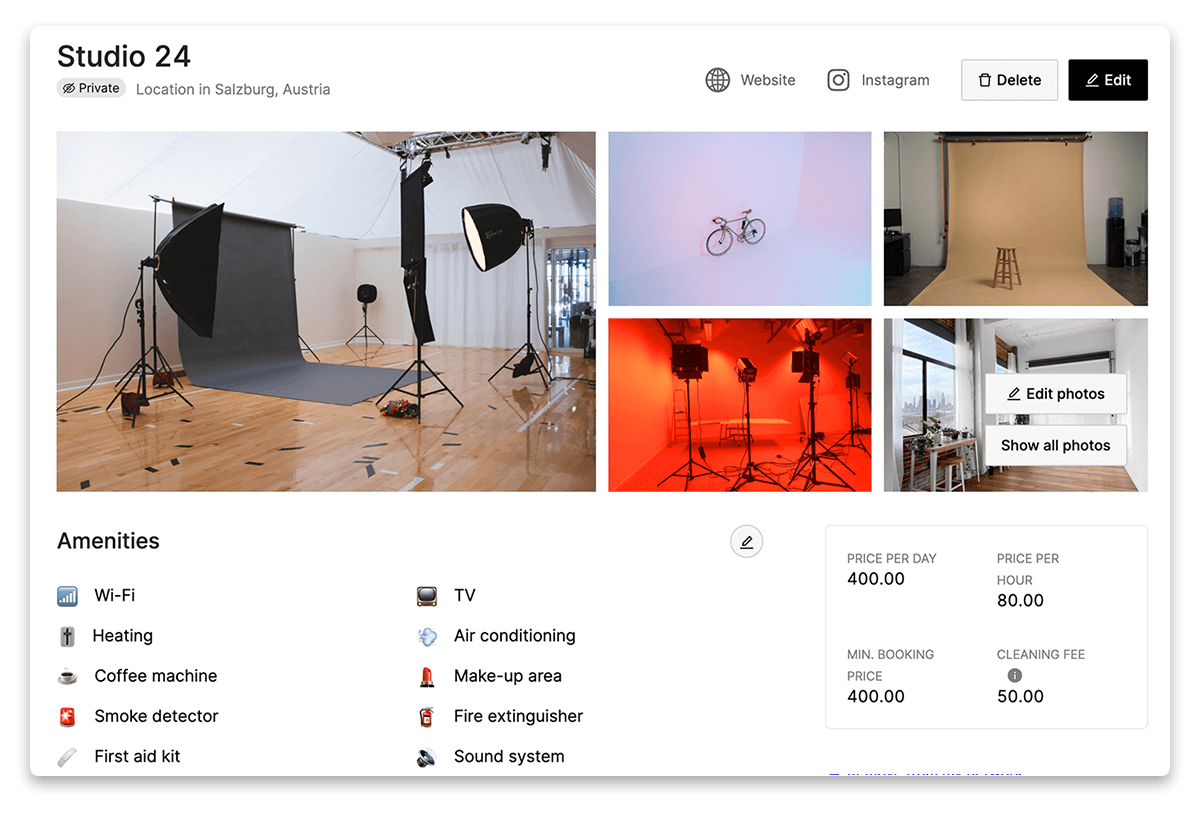Image resolution: width=1200 pixels, height=825 pixels.
Task: Select the Coffee machine amenity icon
Action: pyautogui.click(x=67, y=676)
